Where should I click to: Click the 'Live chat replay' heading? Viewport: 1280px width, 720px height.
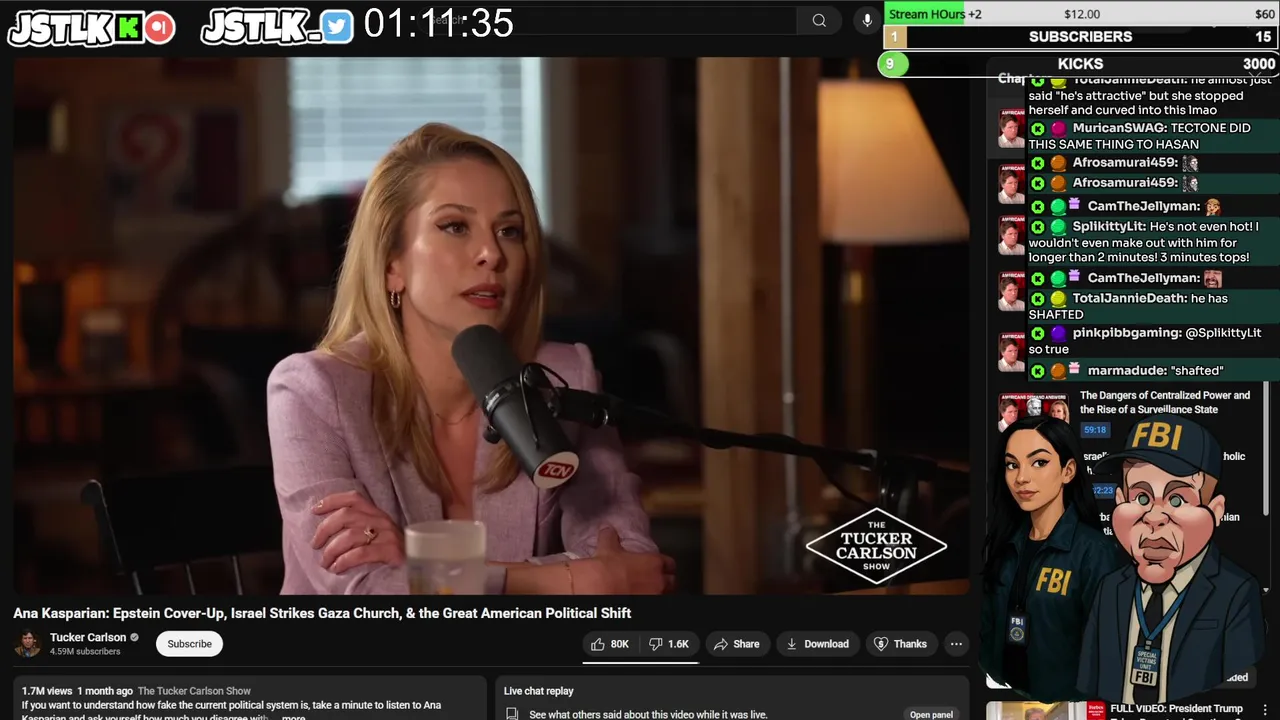coord(538,691)
